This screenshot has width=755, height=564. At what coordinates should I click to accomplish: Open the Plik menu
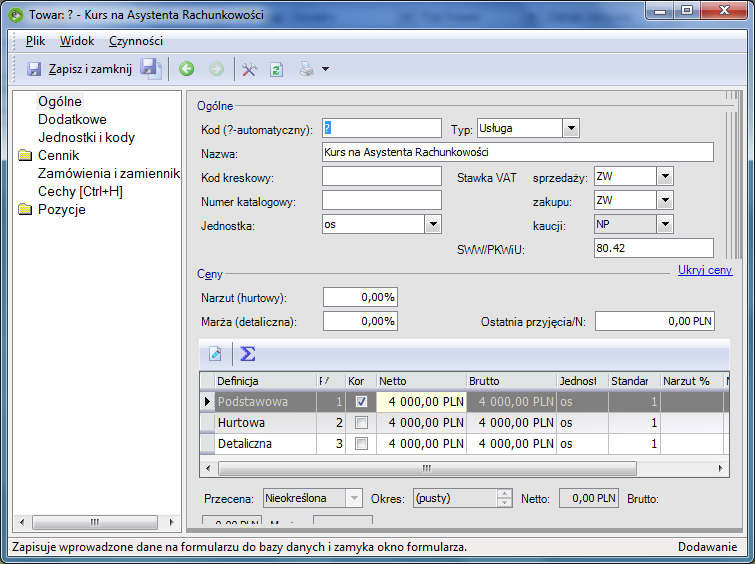coord(35,41)
